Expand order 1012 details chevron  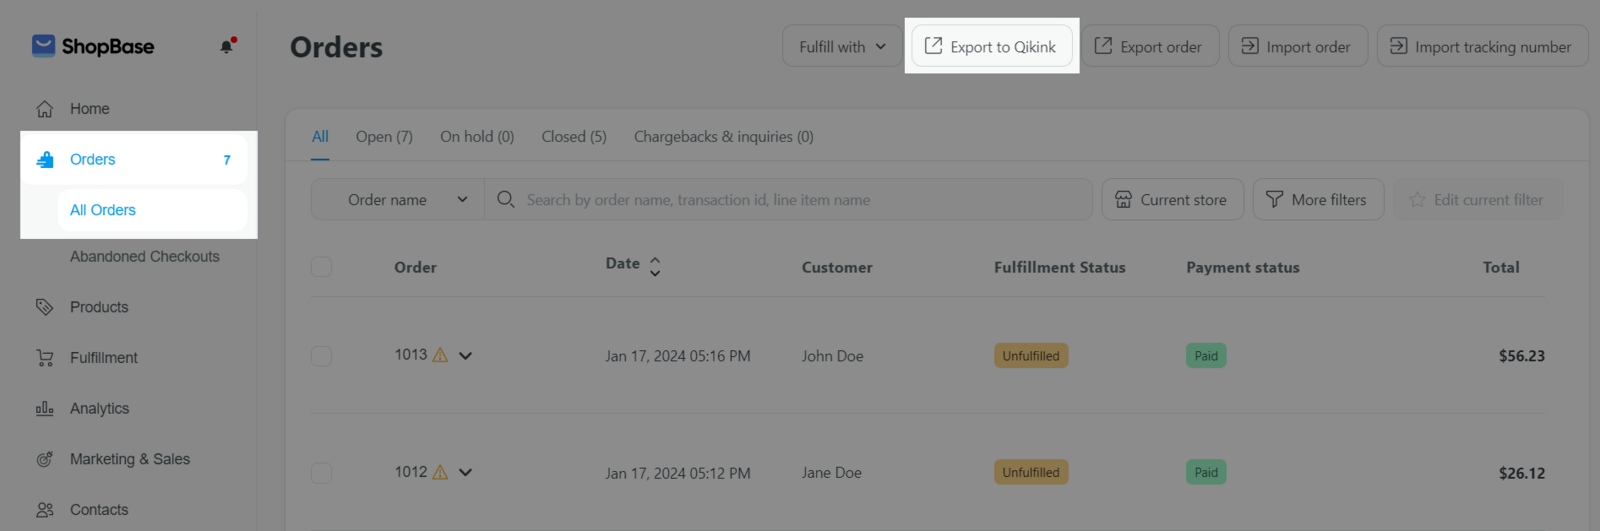(x=465, y=472)
